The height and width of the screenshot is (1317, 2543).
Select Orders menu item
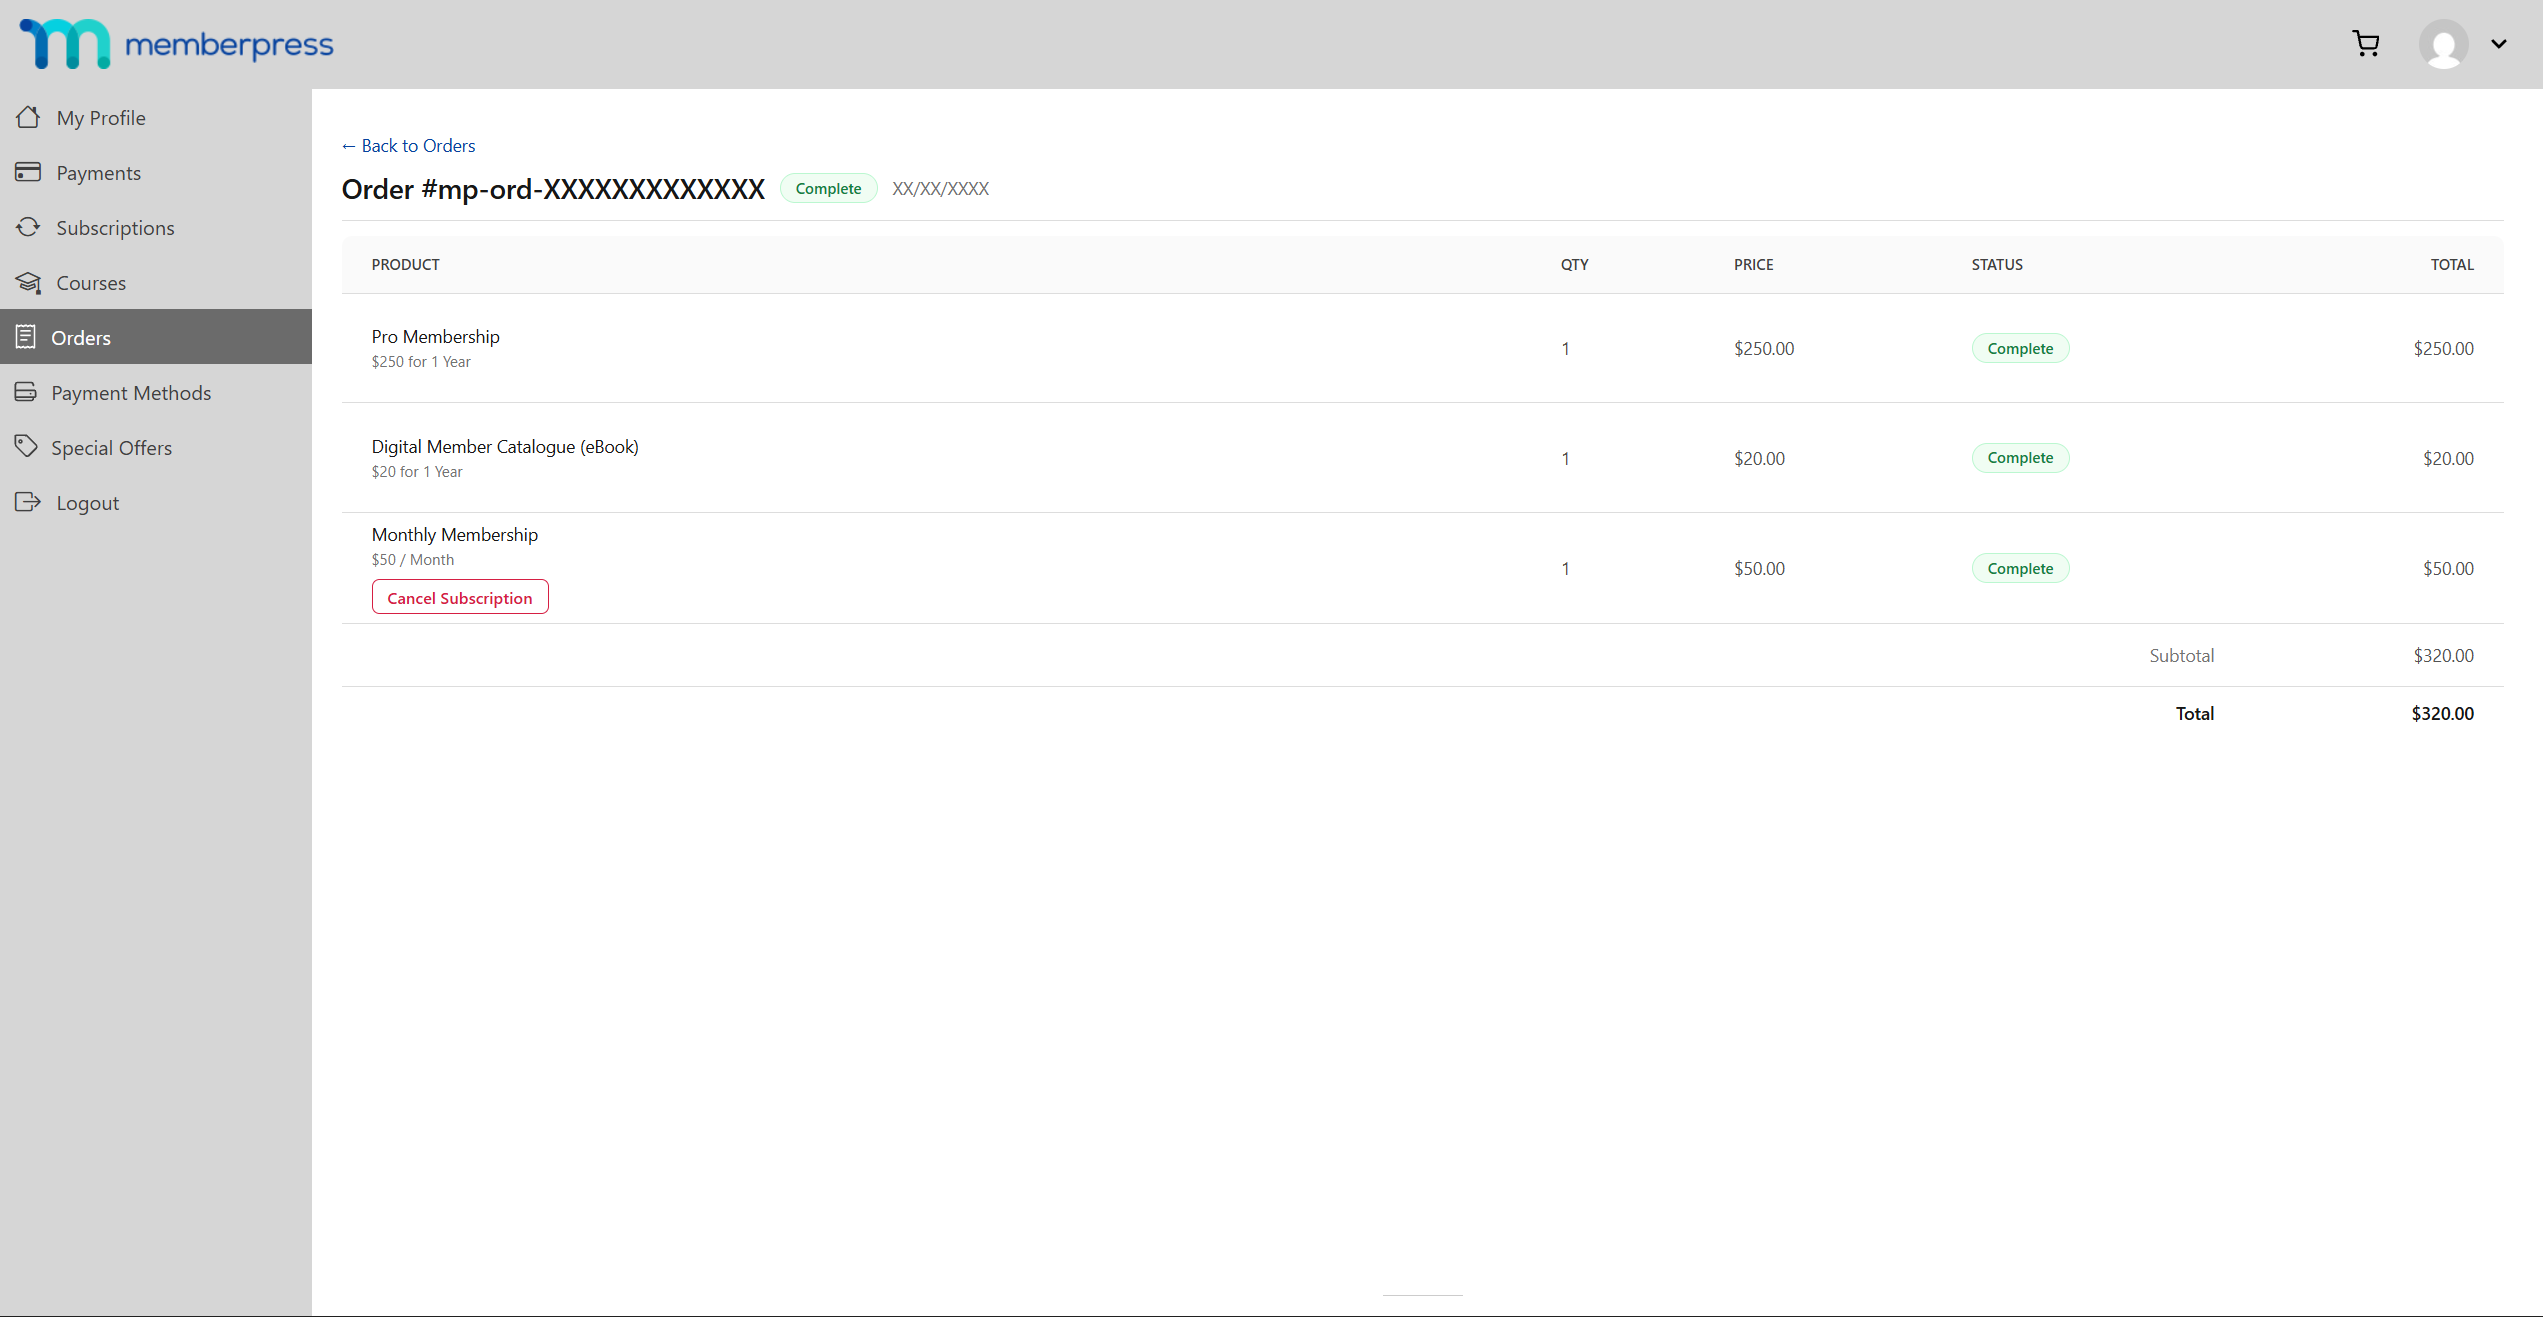tap(156, 337)
